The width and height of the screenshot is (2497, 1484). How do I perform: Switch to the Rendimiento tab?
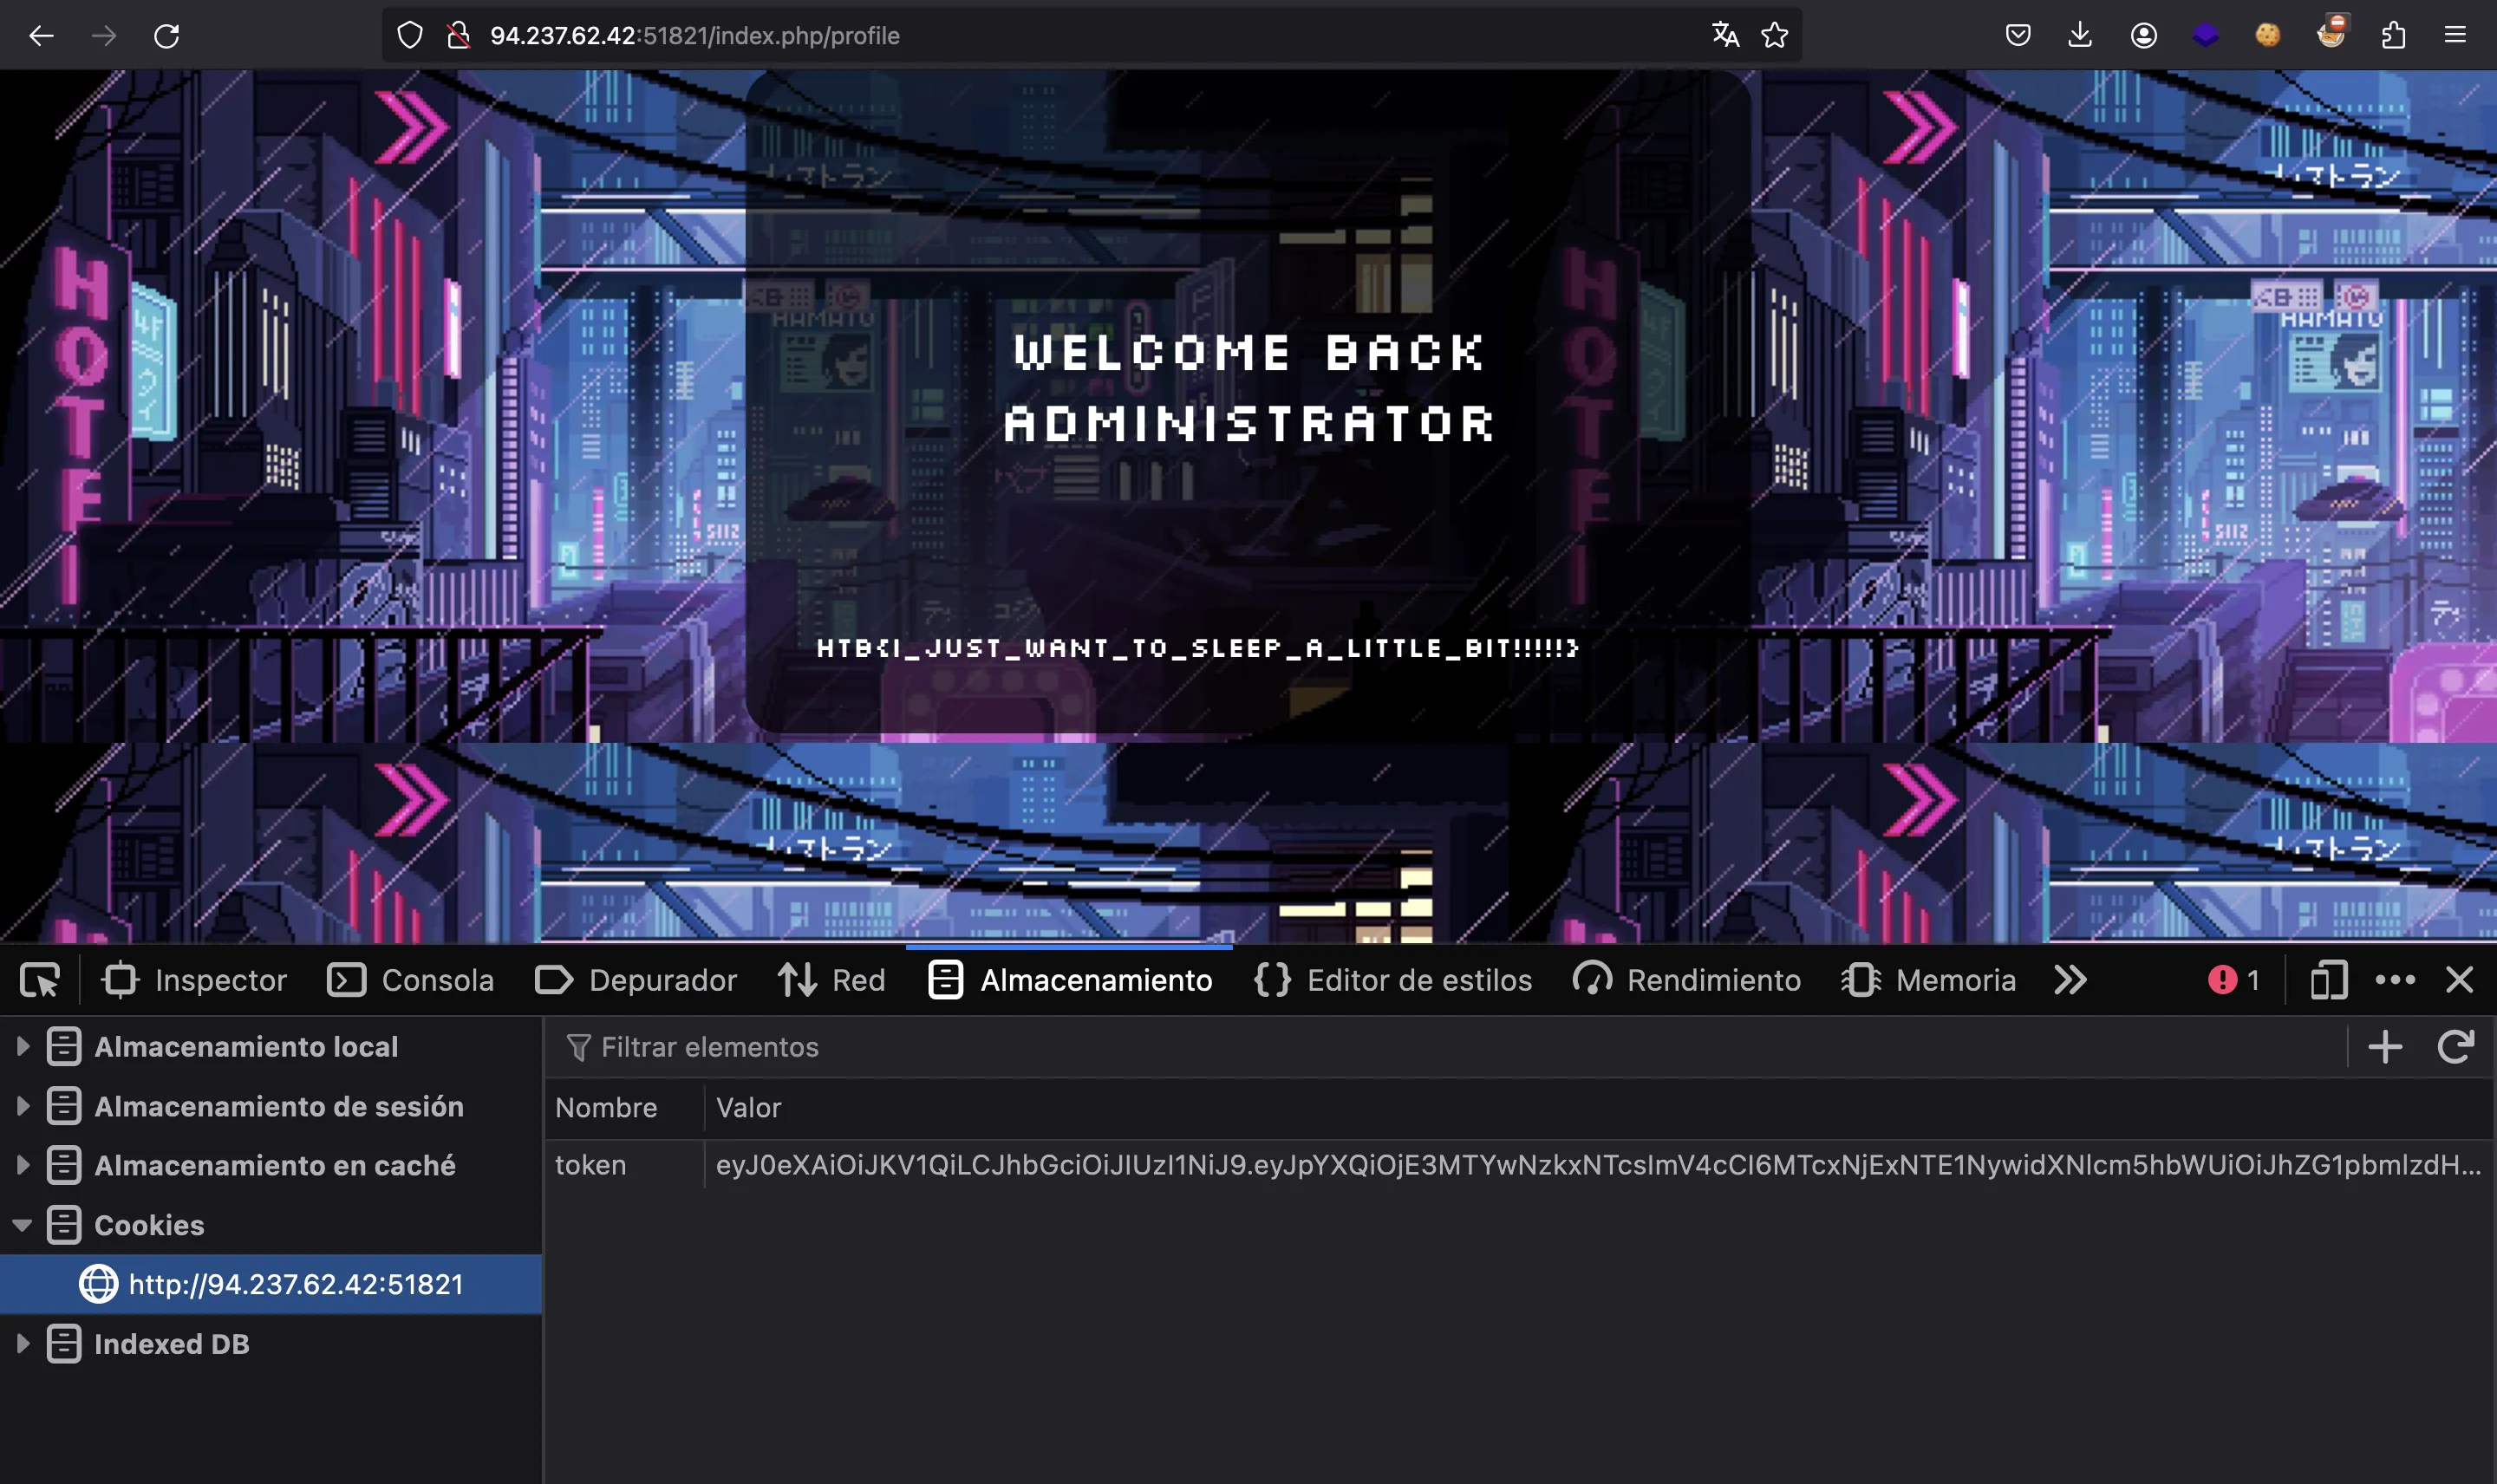click(x=1686, y=980)
